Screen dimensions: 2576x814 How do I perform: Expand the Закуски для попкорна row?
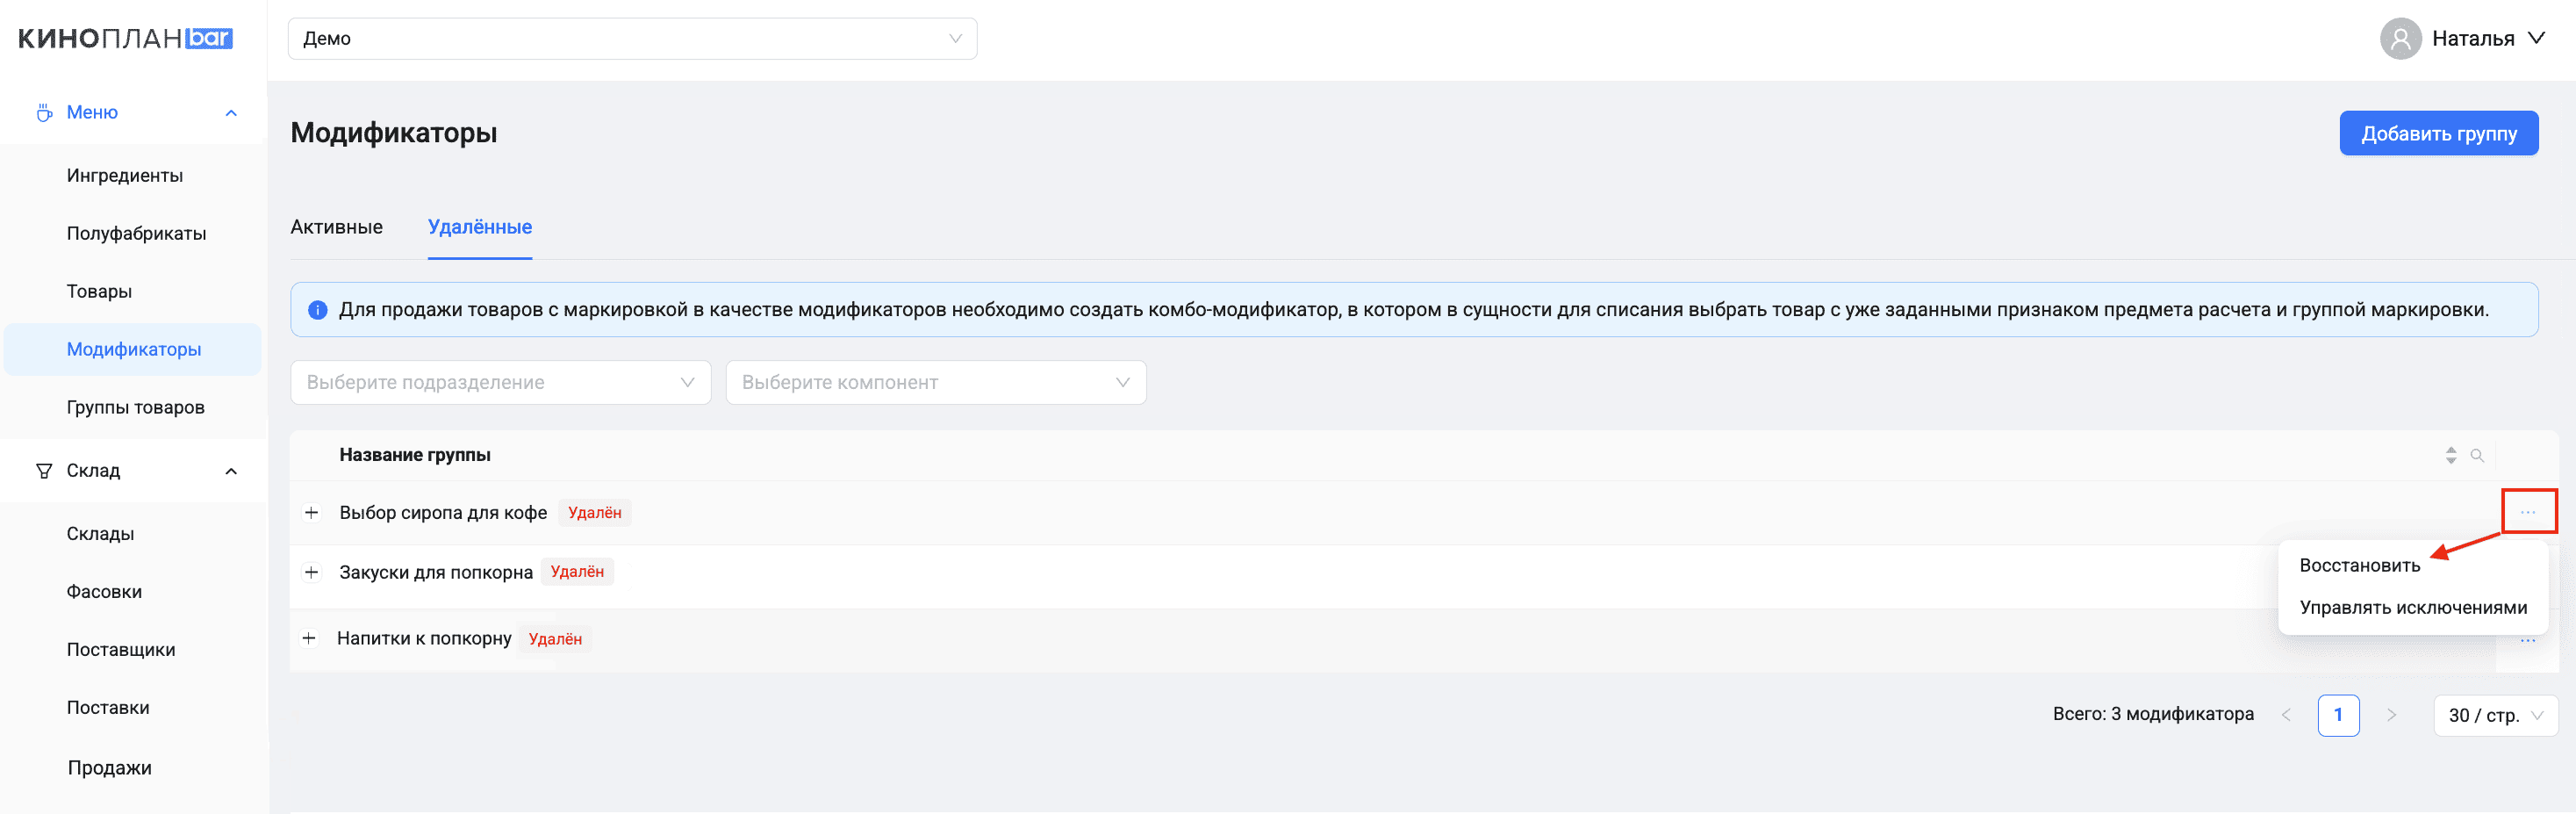312,572
